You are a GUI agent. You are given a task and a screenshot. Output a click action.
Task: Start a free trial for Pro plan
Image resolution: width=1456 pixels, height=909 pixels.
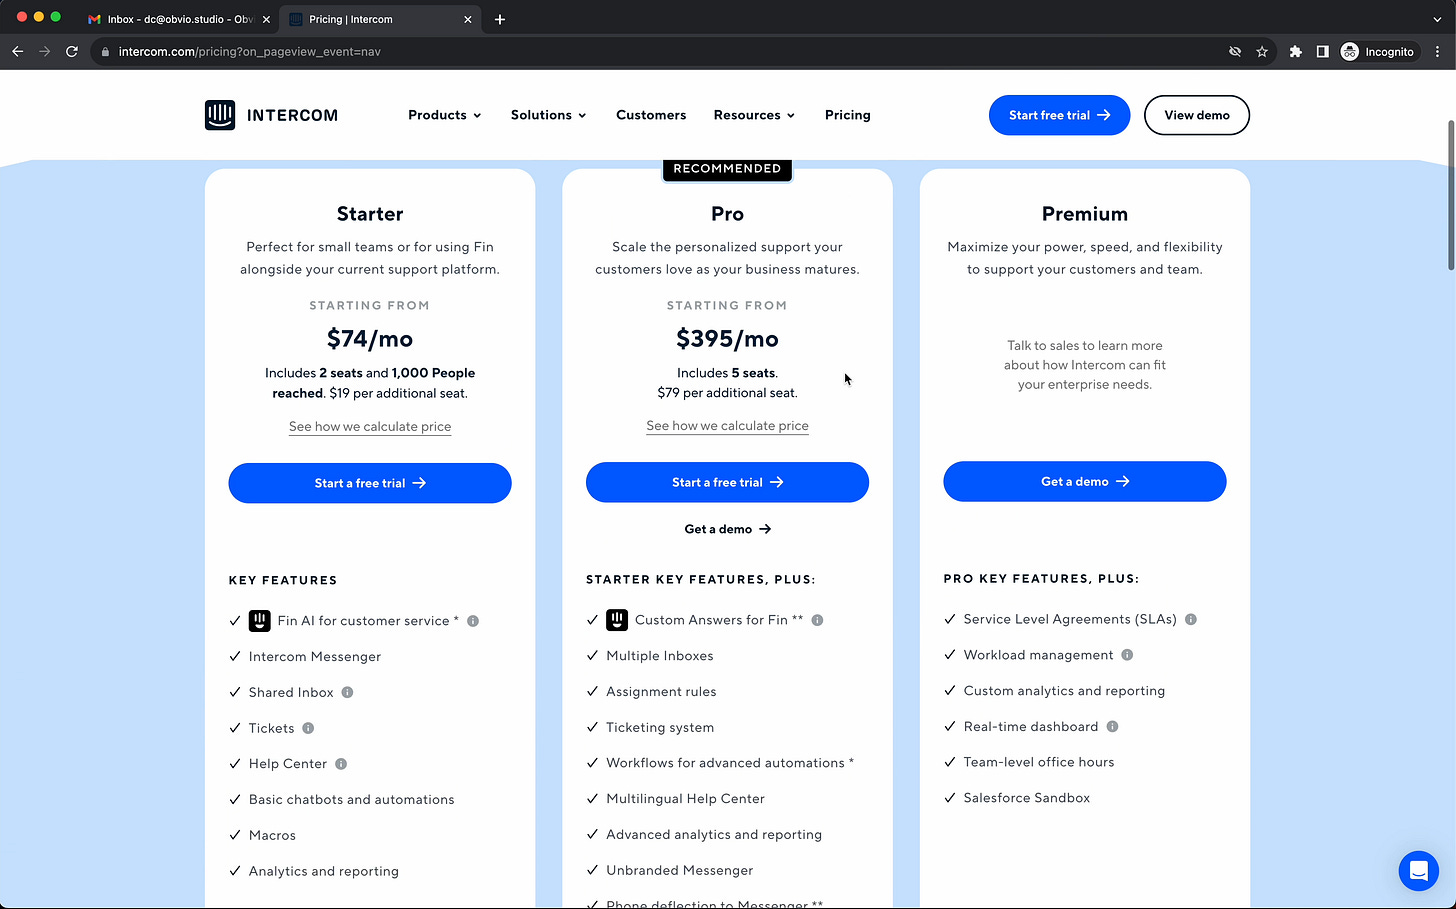point(727,482)
